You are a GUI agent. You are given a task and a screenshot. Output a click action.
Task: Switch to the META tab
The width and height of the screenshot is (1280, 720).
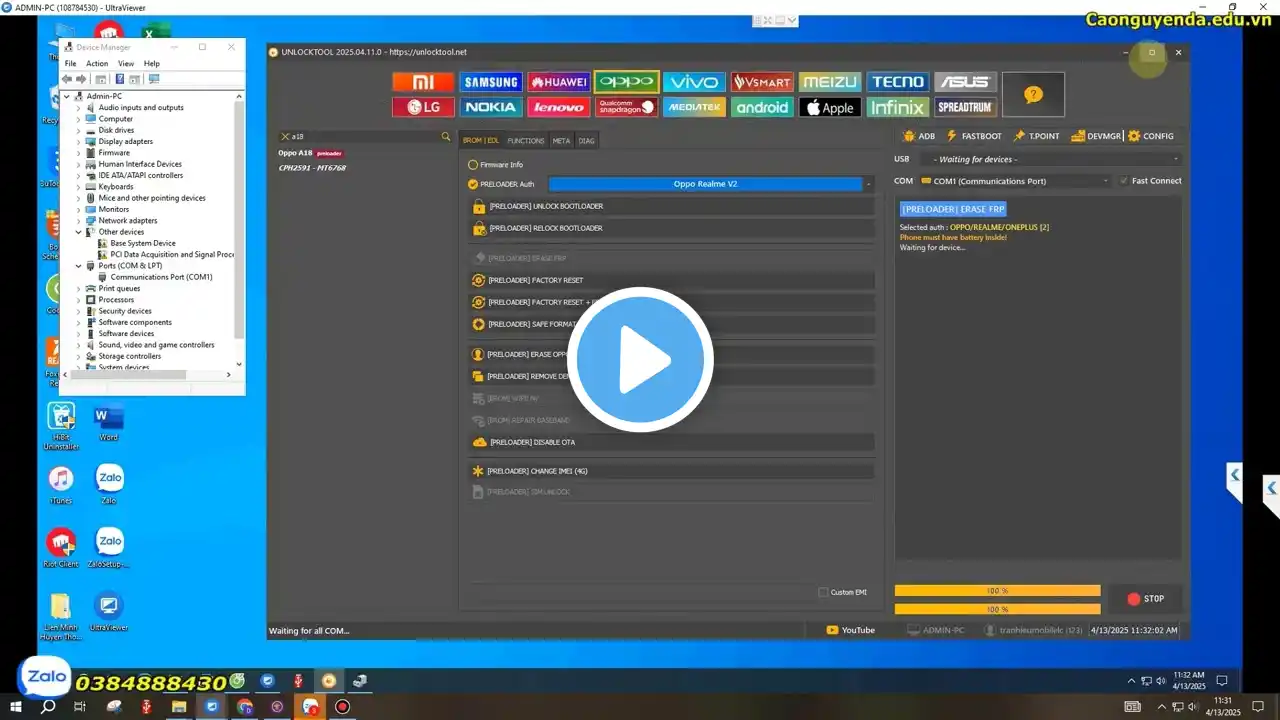[561, 141]
